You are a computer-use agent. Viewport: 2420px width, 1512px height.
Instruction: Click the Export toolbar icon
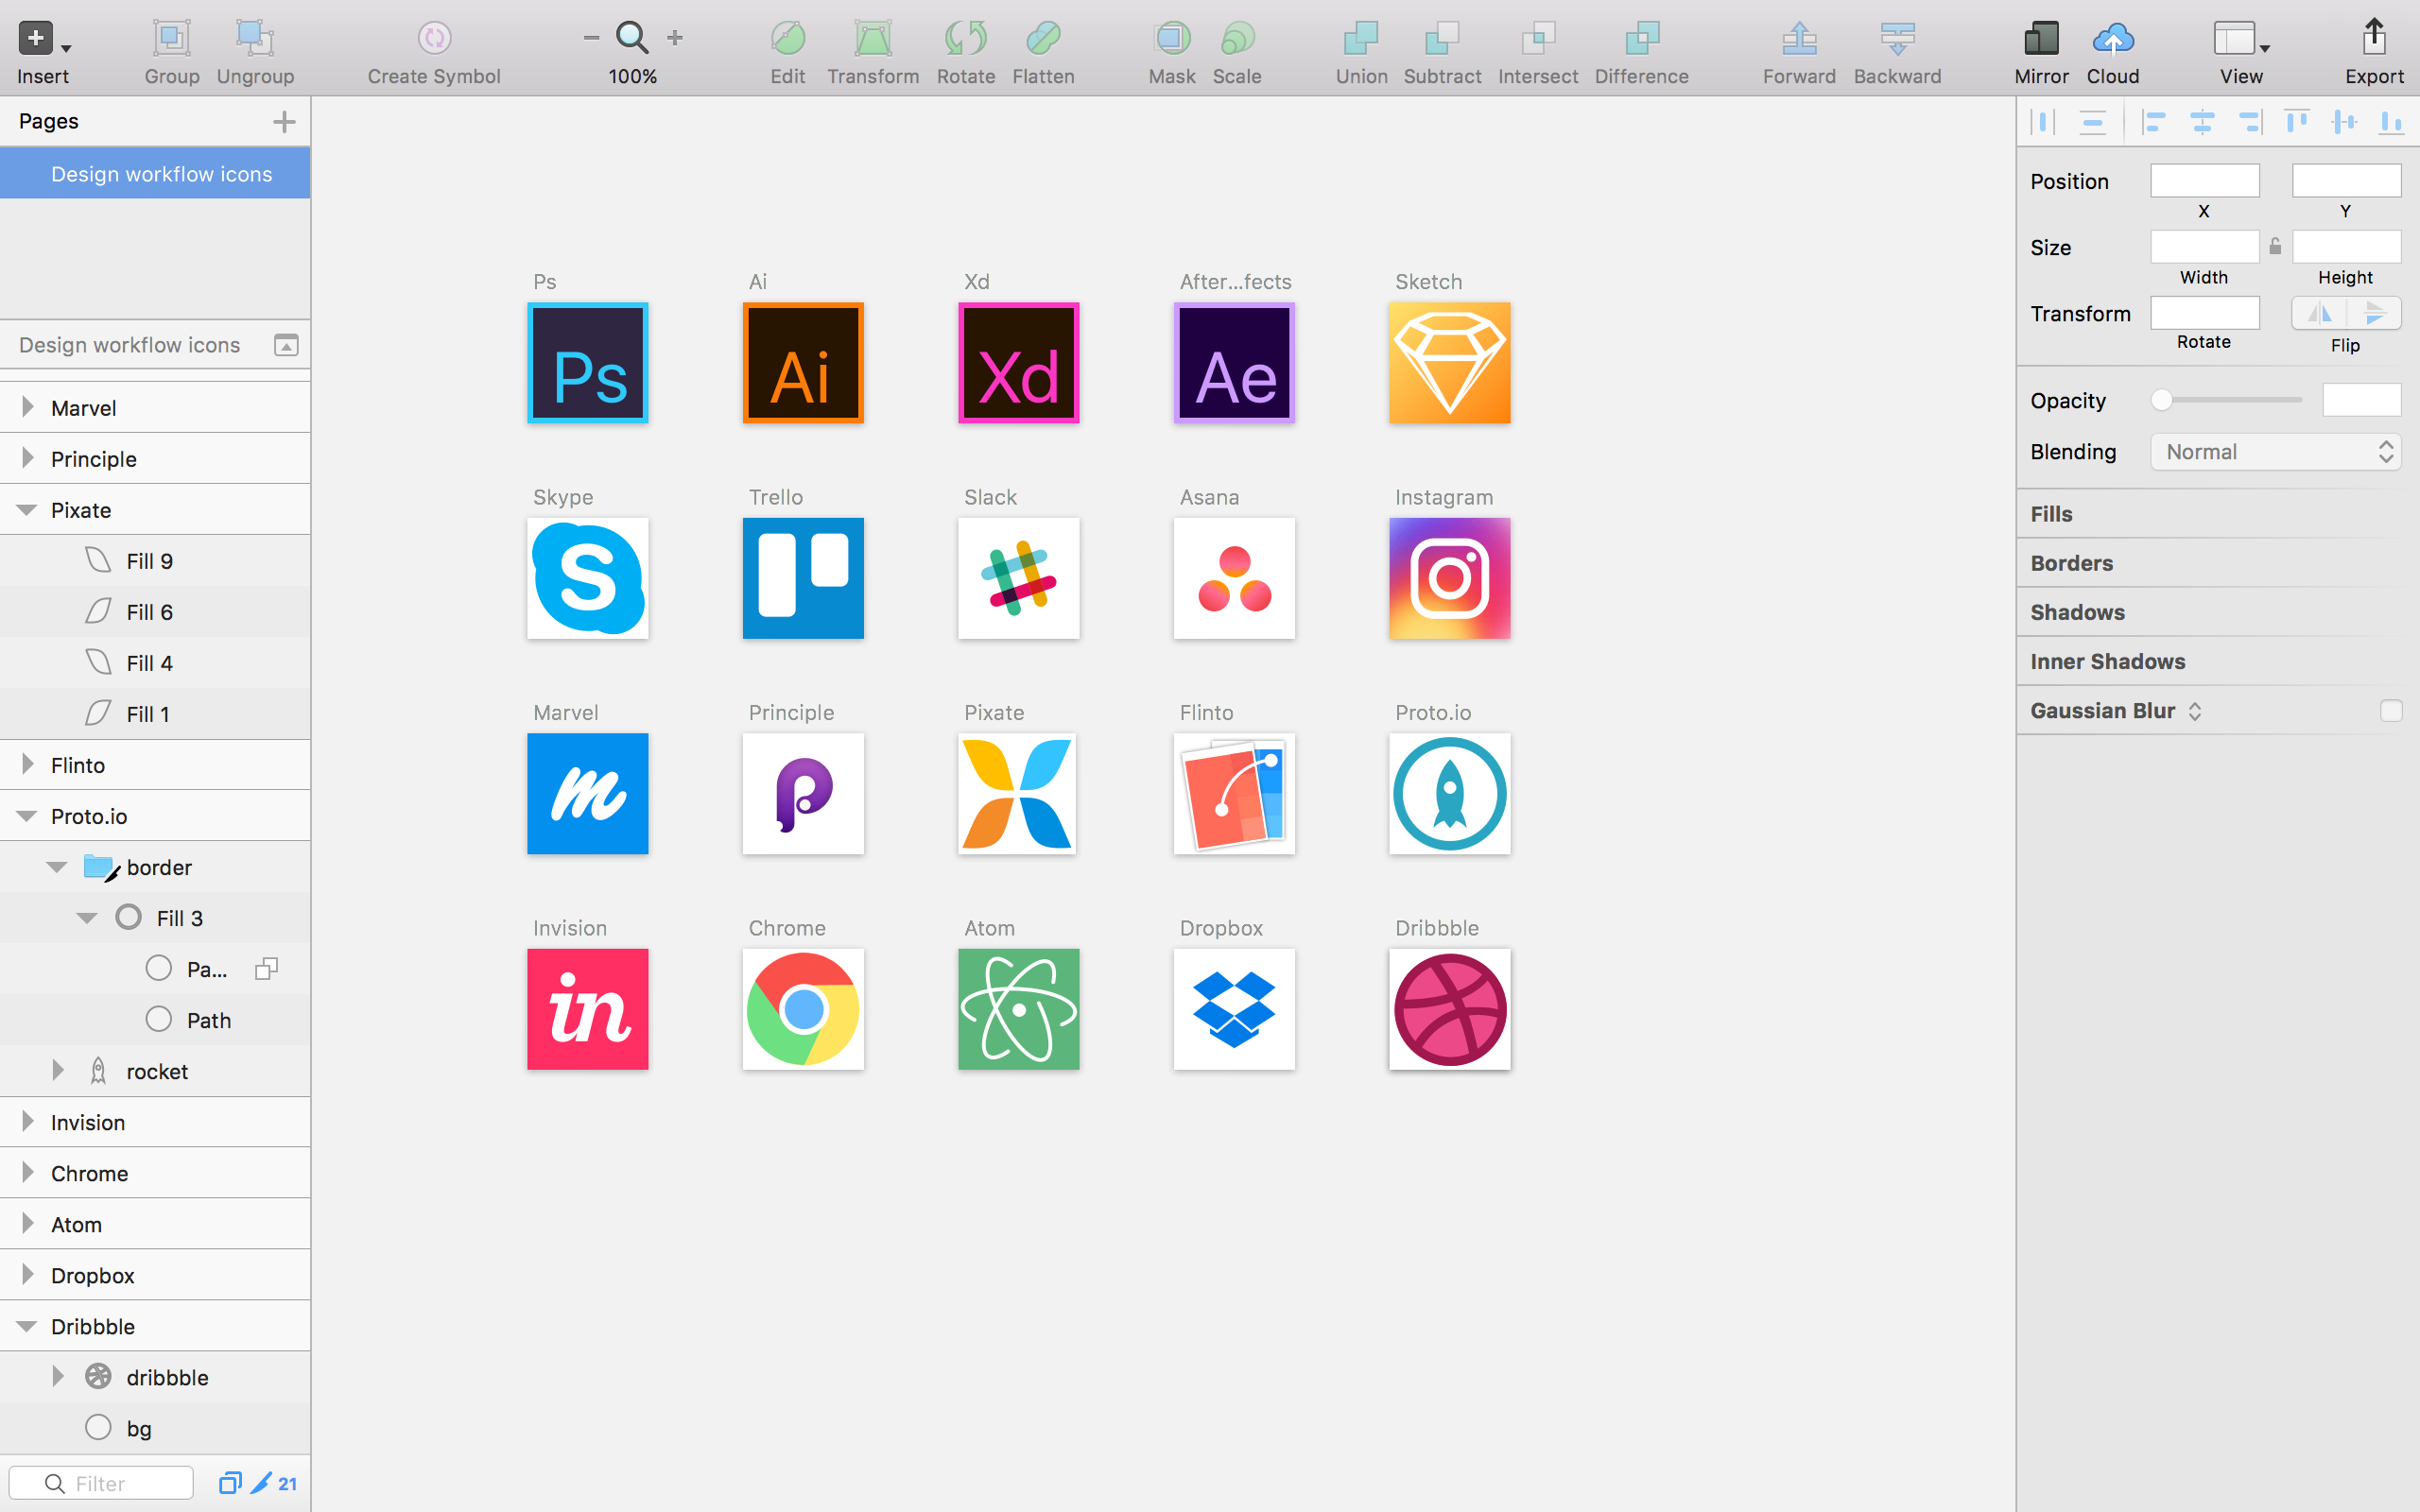(x=2374, y=38)
